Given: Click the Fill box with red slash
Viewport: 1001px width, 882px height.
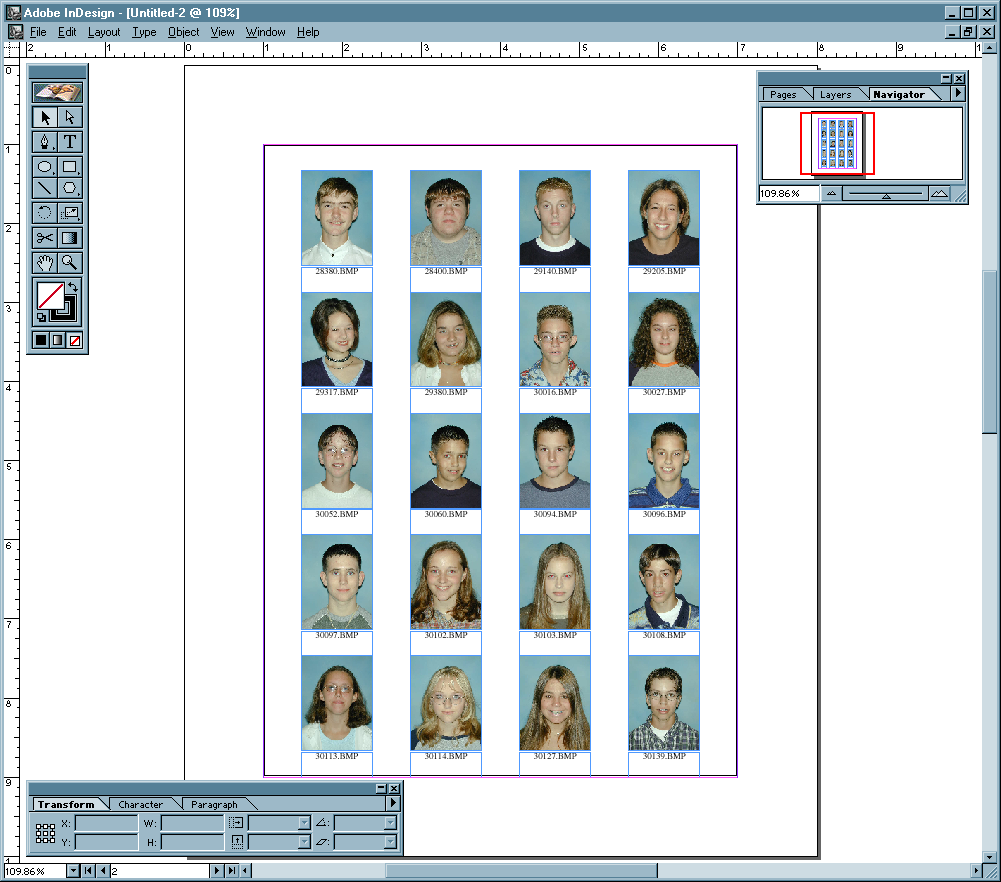Looking at the screenshot, I should click(x=50, y=295).
